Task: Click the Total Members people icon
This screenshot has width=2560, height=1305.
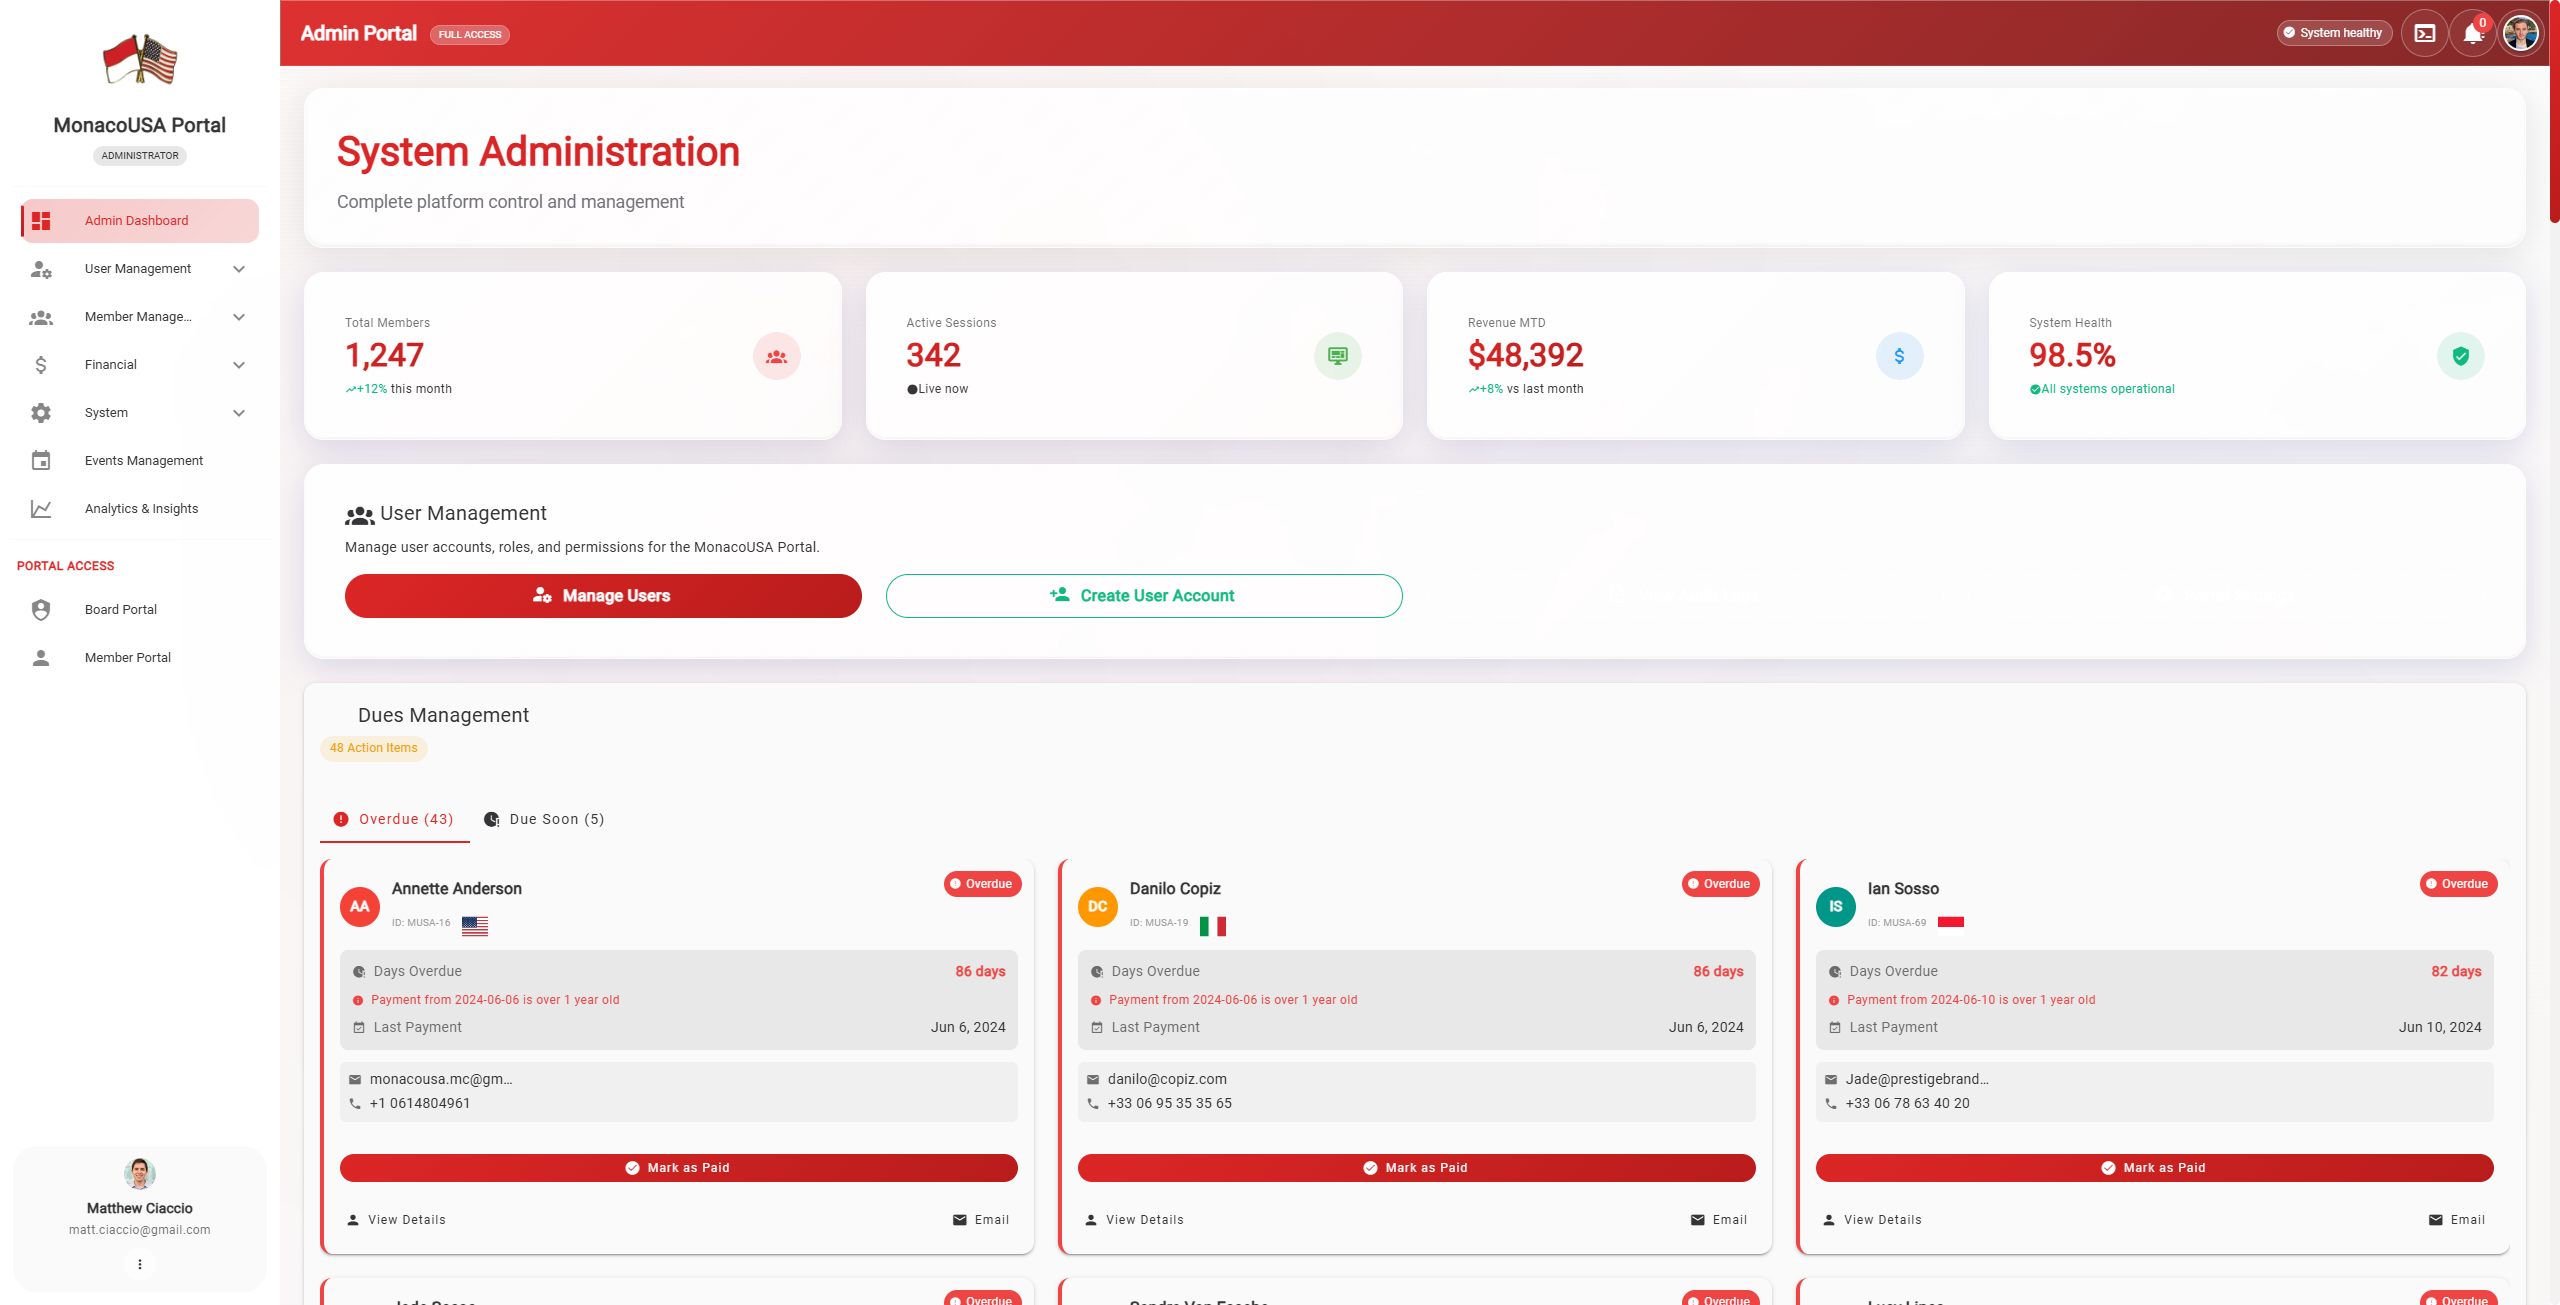Action: pyautogui.click(x=776, y=356)
